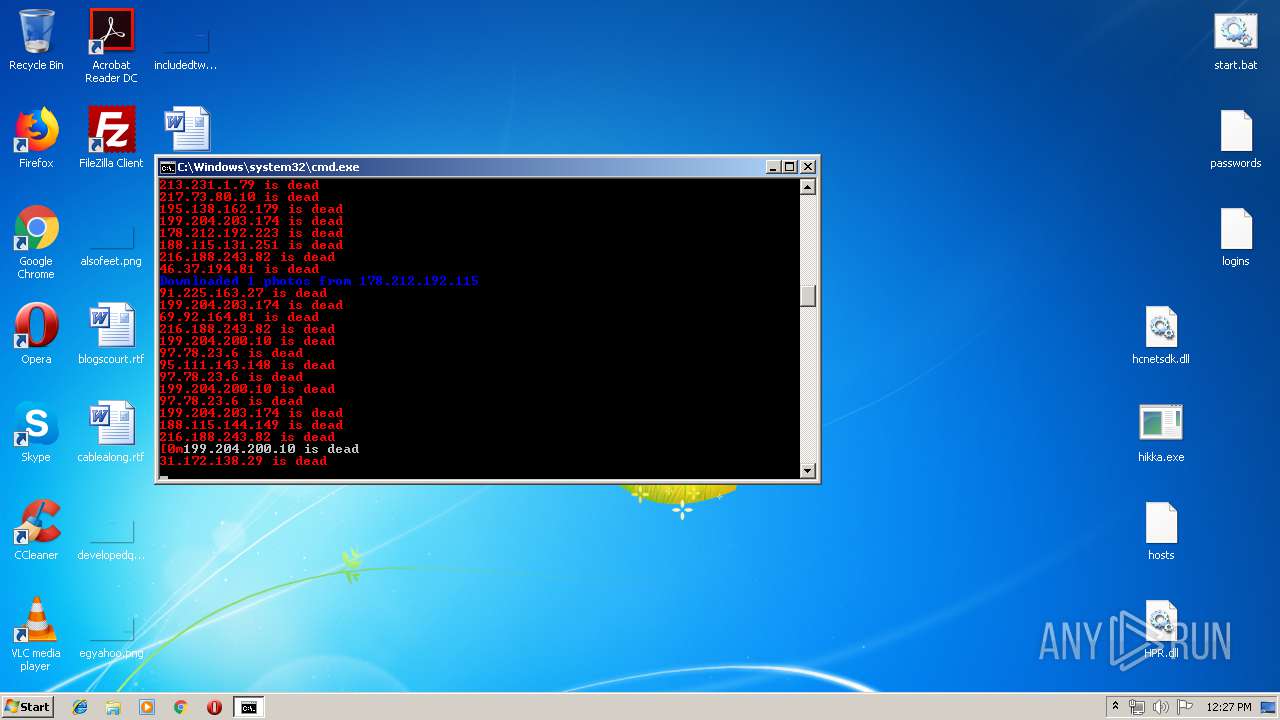Open VLC media player shortcut
This screenshot has height=720, width=1280.
(36, 634)
